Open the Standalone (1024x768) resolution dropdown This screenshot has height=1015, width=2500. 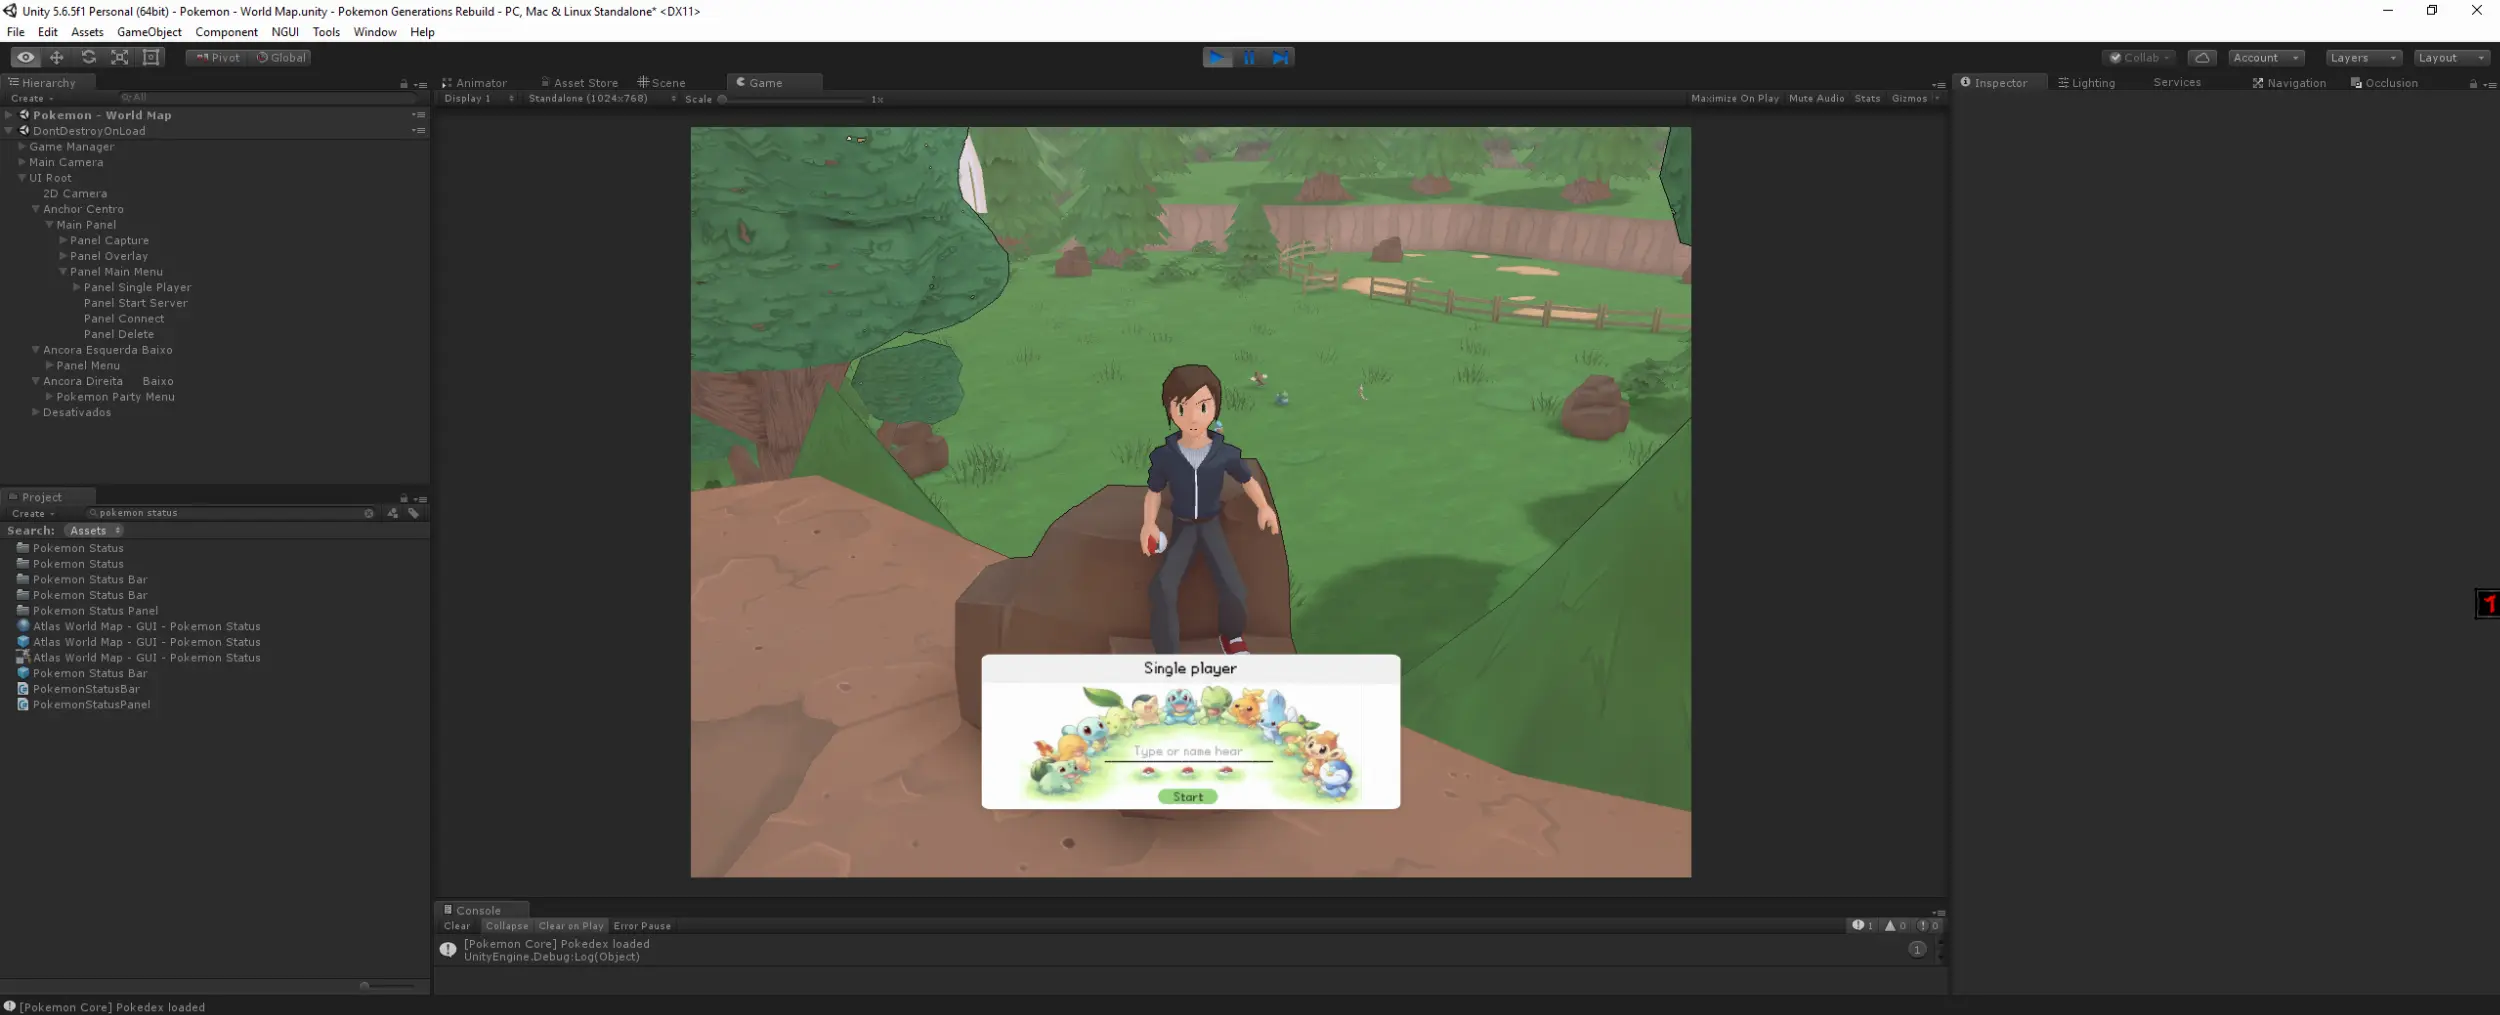(602, 99)
